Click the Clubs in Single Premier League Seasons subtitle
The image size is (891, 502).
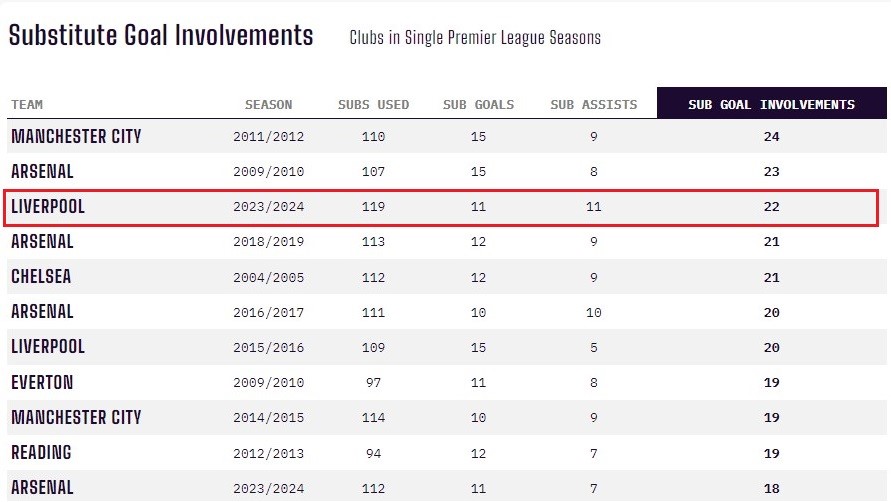pyautogui.click(x=475, y=39)
